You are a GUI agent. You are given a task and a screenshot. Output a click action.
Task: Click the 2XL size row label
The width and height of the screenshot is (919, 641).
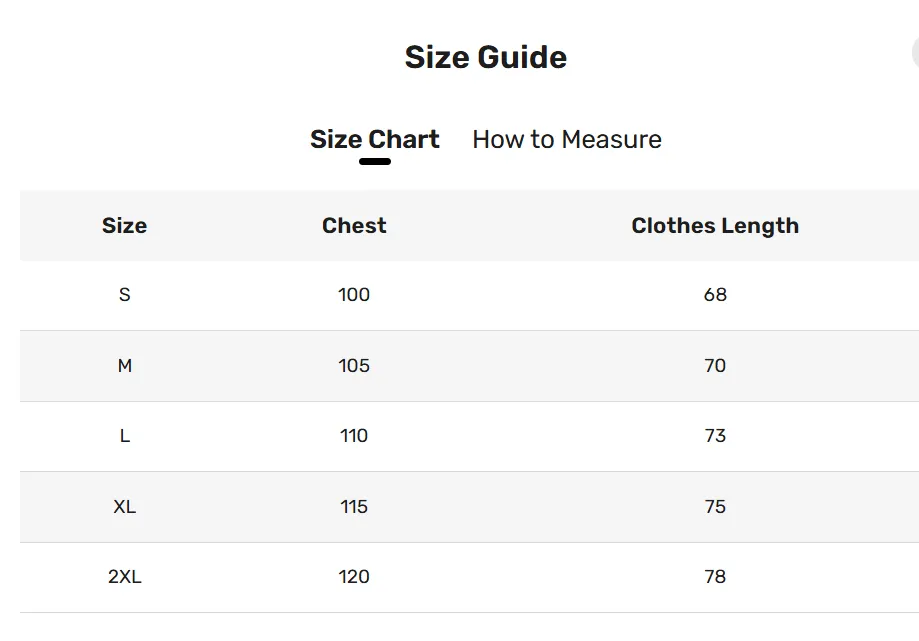(124, 577)
